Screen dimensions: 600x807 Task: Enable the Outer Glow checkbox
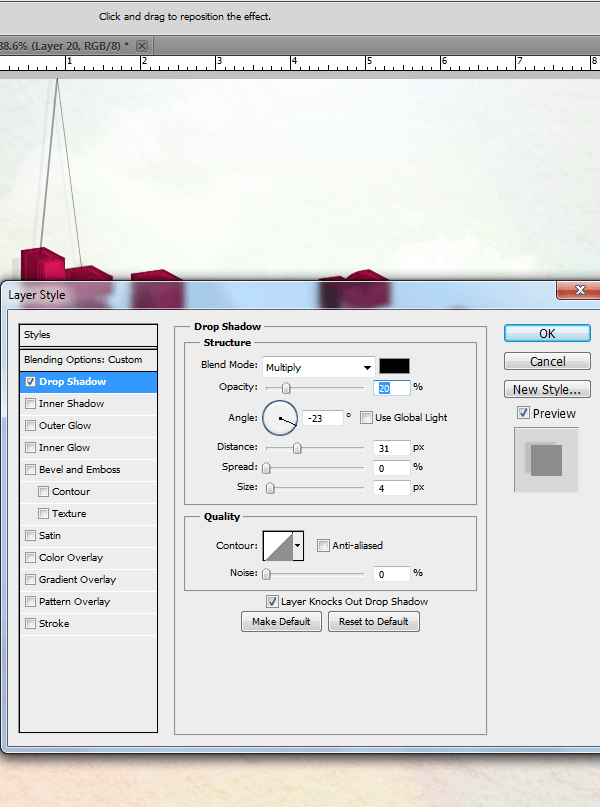point(30,426)
